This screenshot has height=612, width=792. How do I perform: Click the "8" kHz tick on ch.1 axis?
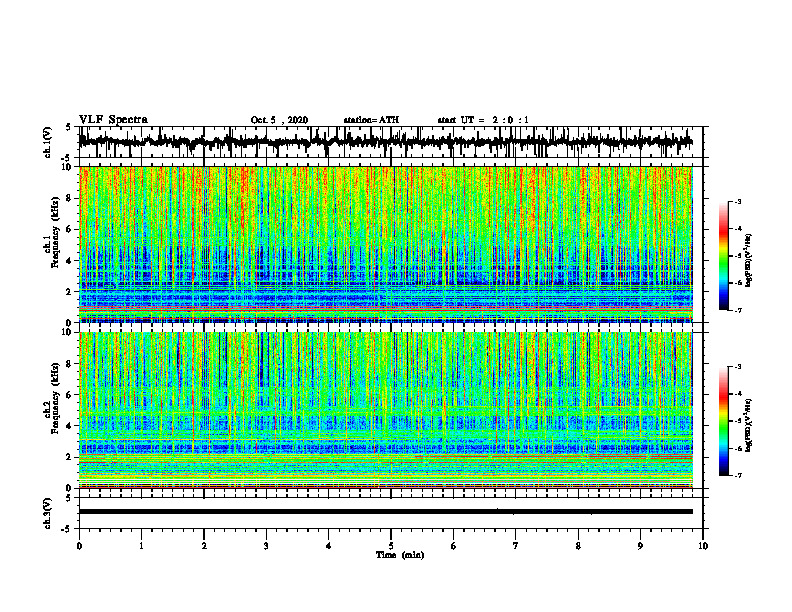pyautogui.click(x=70, y=198)
